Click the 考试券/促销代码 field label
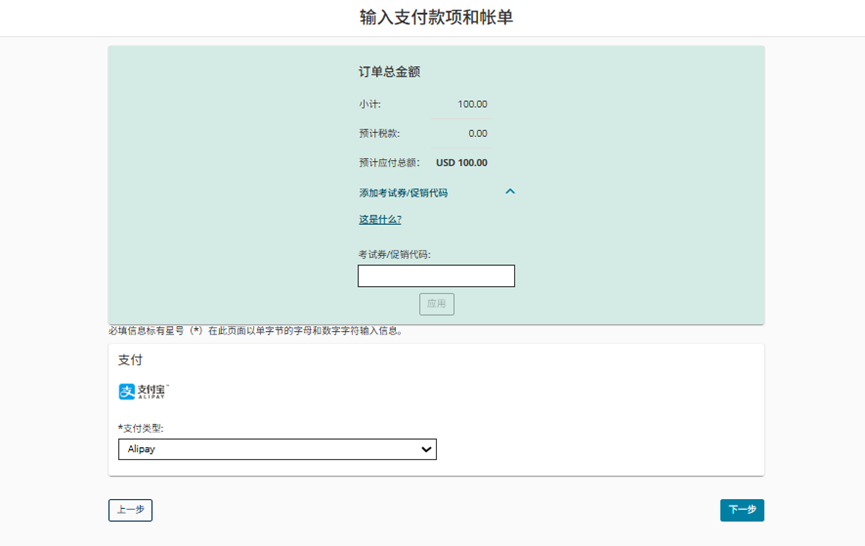This screenshot has height=546, width=865. tap(394, 255)
